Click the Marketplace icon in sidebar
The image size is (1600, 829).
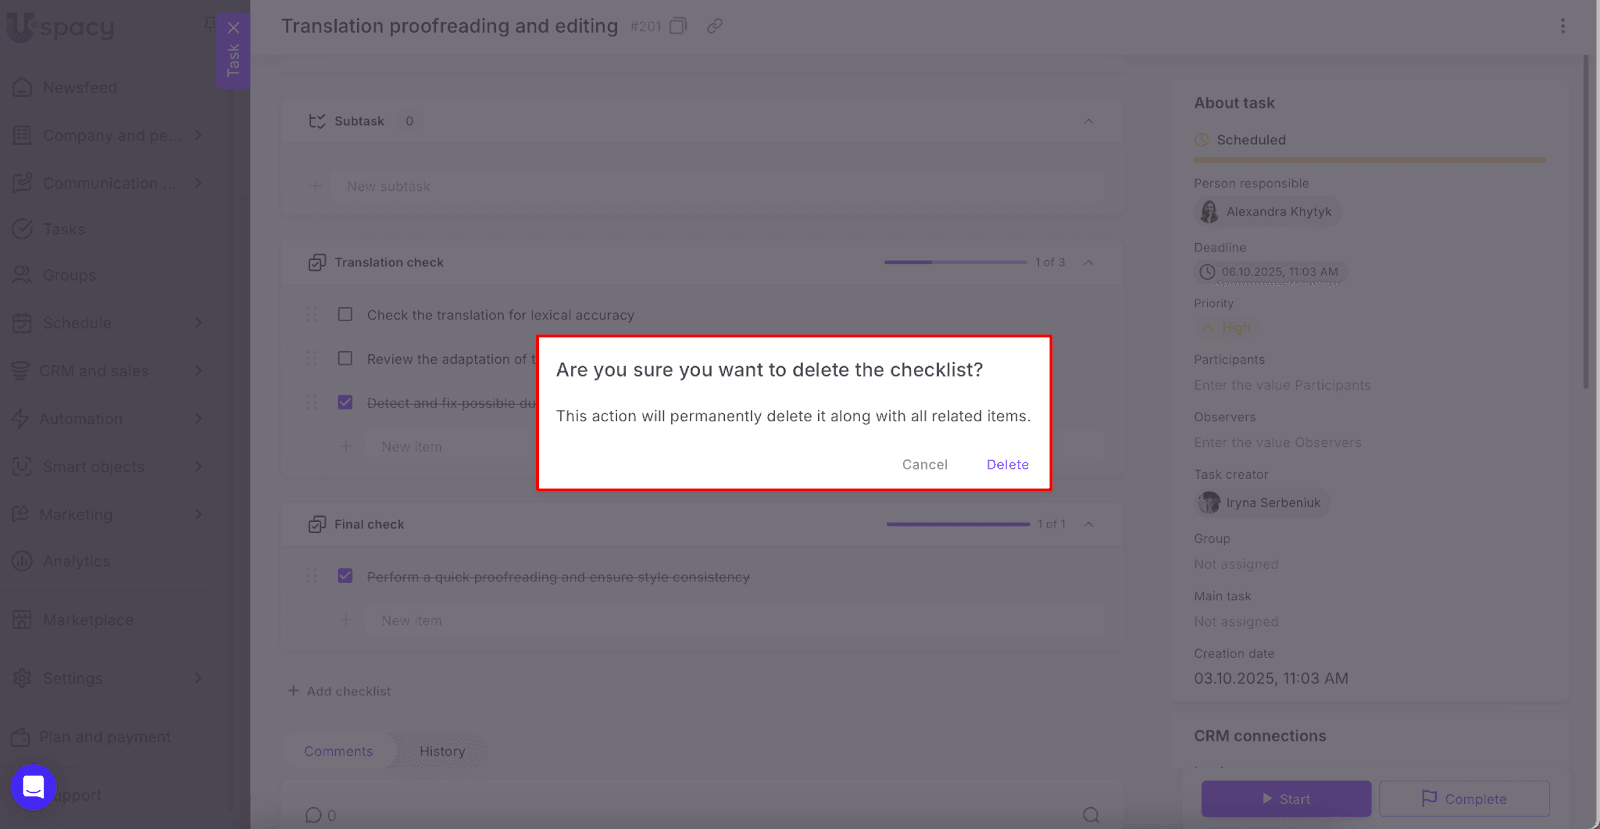(x=22, y=620)
